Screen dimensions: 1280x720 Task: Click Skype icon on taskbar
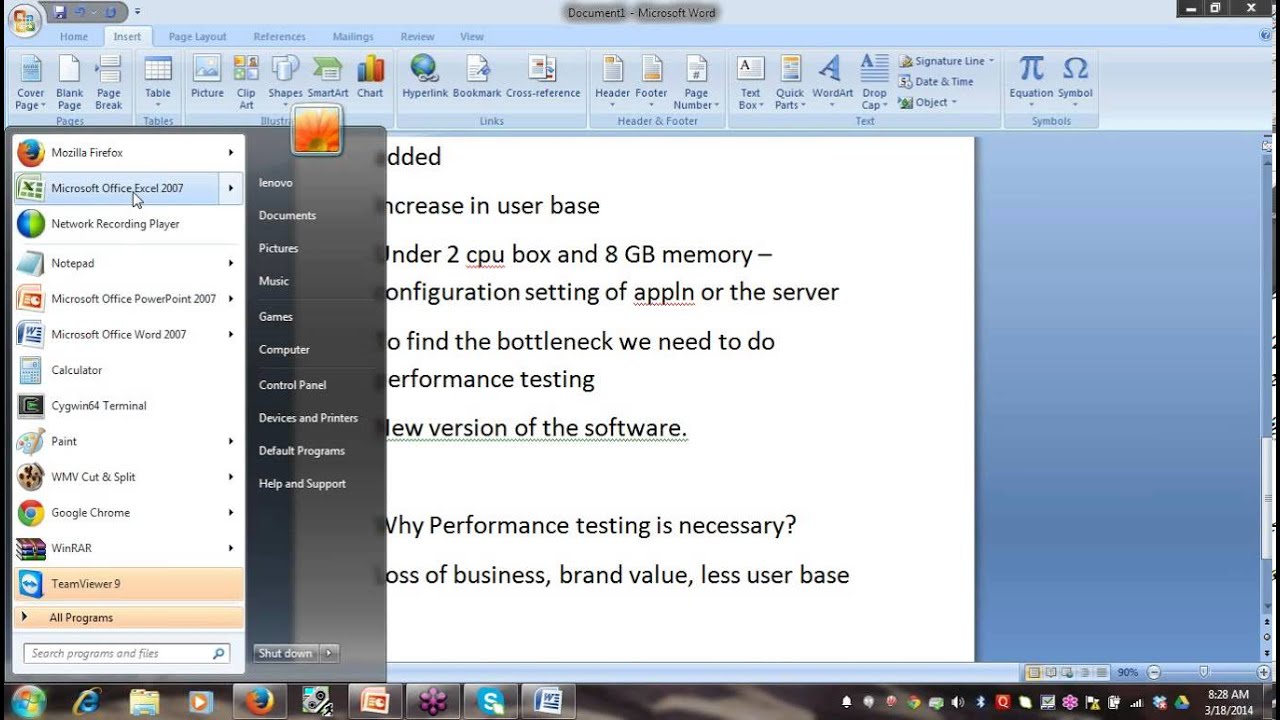[x=490, y=701]
